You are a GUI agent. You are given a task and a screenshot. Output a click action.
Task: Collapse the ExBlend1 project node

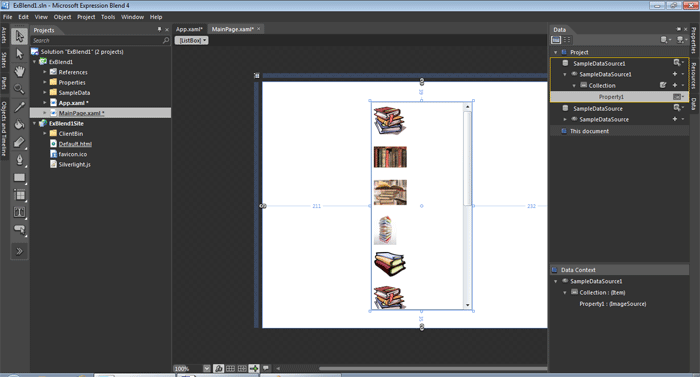pyautogui.click(x=35, y=62)
